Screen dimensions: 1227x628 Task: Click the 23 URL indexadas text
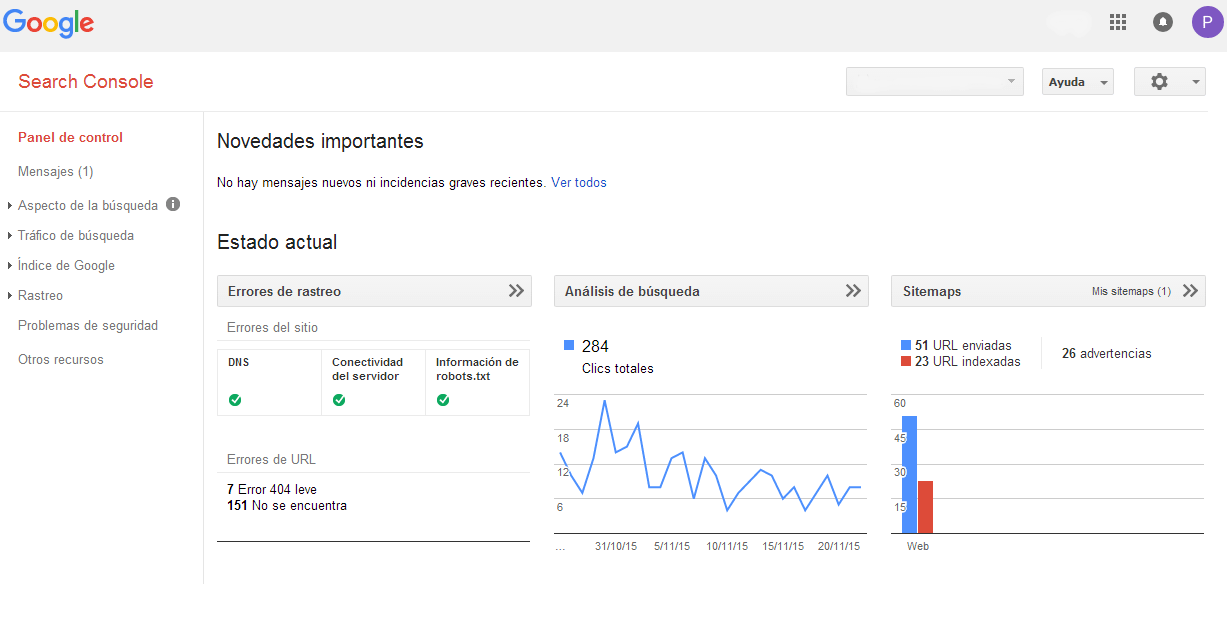tap(968, 361)
